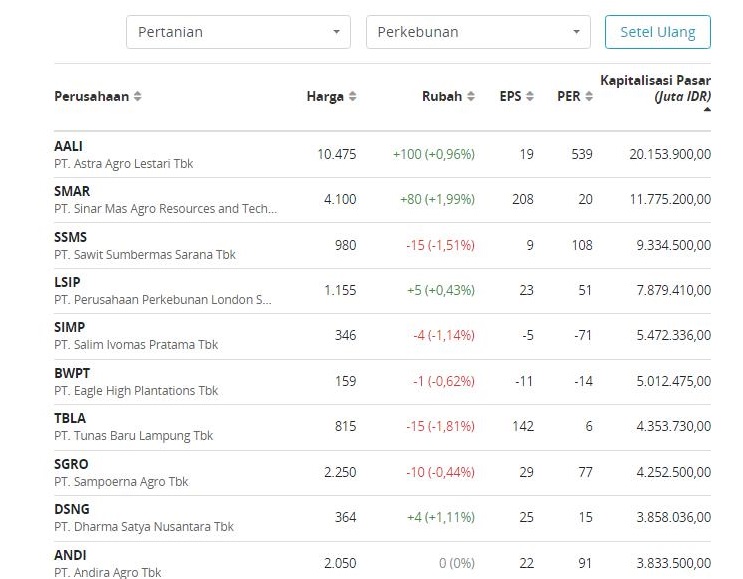Click LSIP change +5 (+0,43%)
This screenshot has height=579, width=743.
click(441, 290)
